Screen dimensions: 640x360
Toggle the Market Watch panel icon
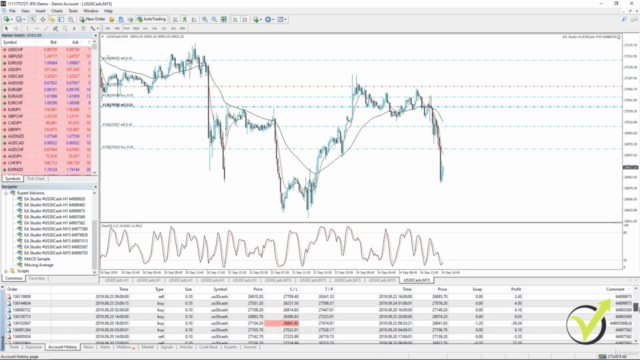pyautogui.click(x=33, y=19)
